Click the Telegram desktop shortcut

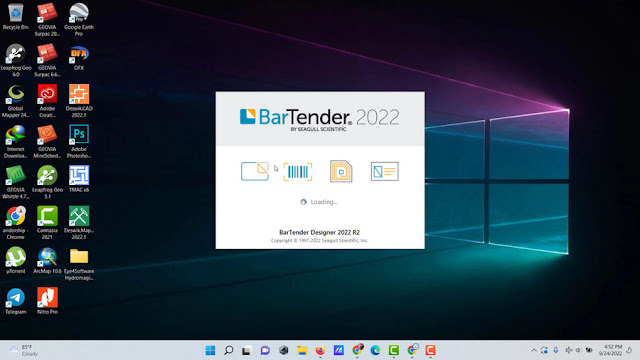click(x=16, y=301)
